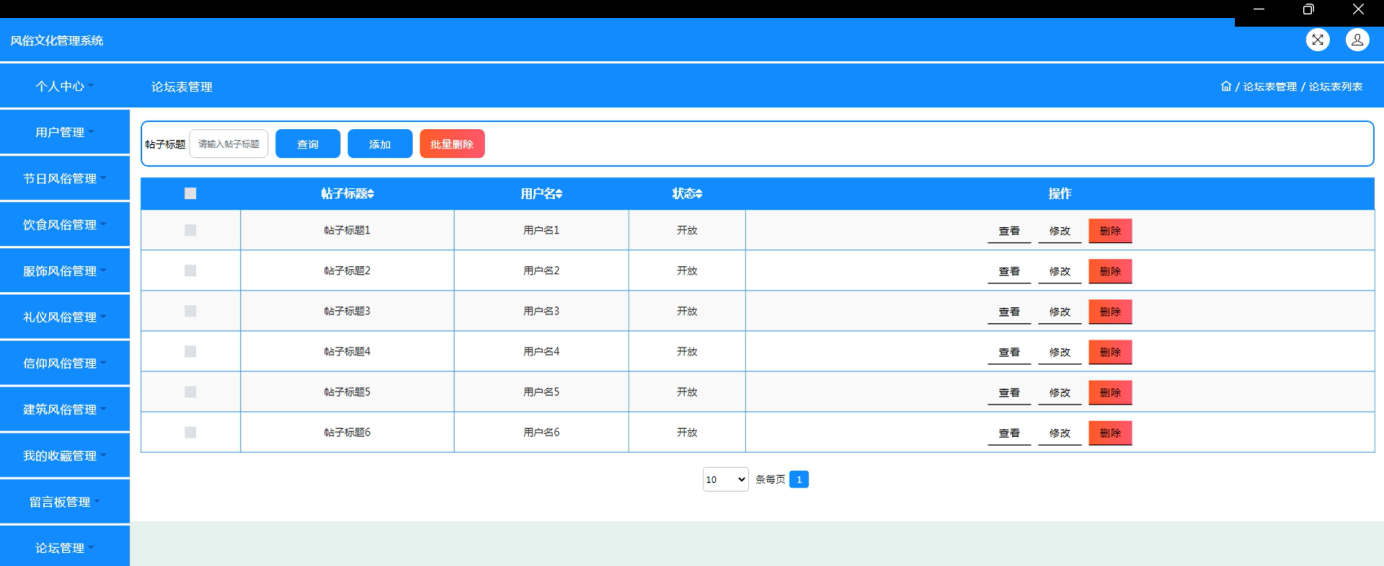Click 删除 for 帖子标题4 row
The width and height of the screenshot is (1384, 566).
pos(1110,352)
